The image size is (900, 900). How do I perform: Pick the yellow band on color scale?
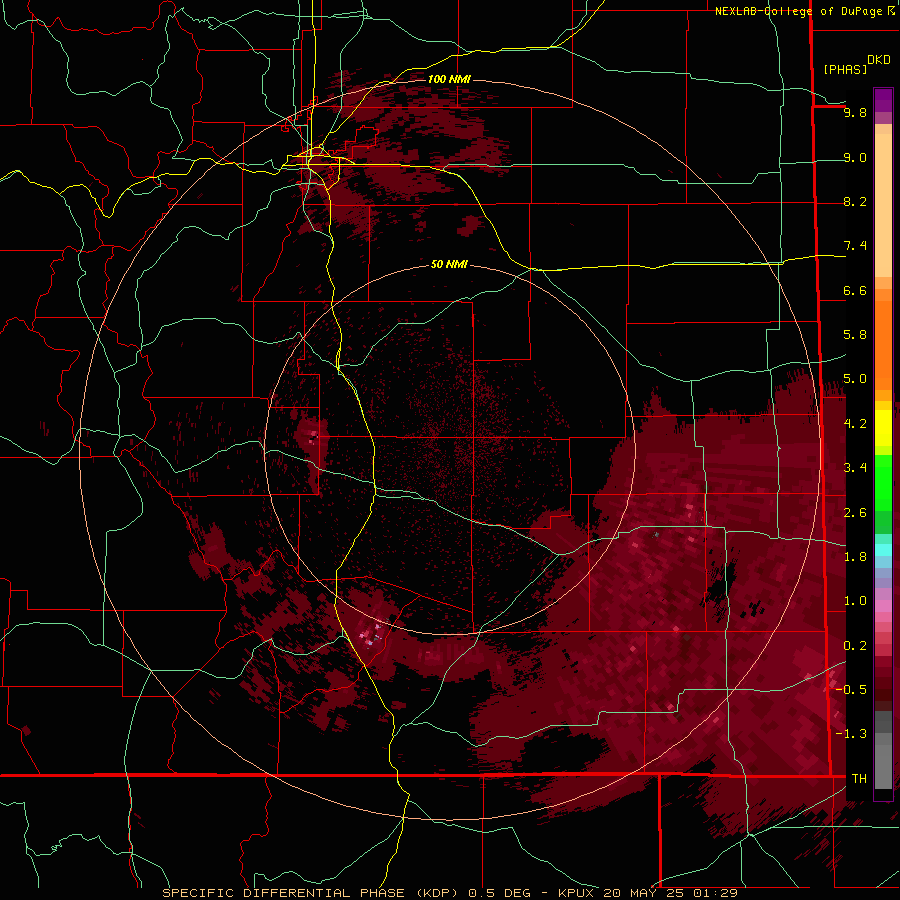883,428
